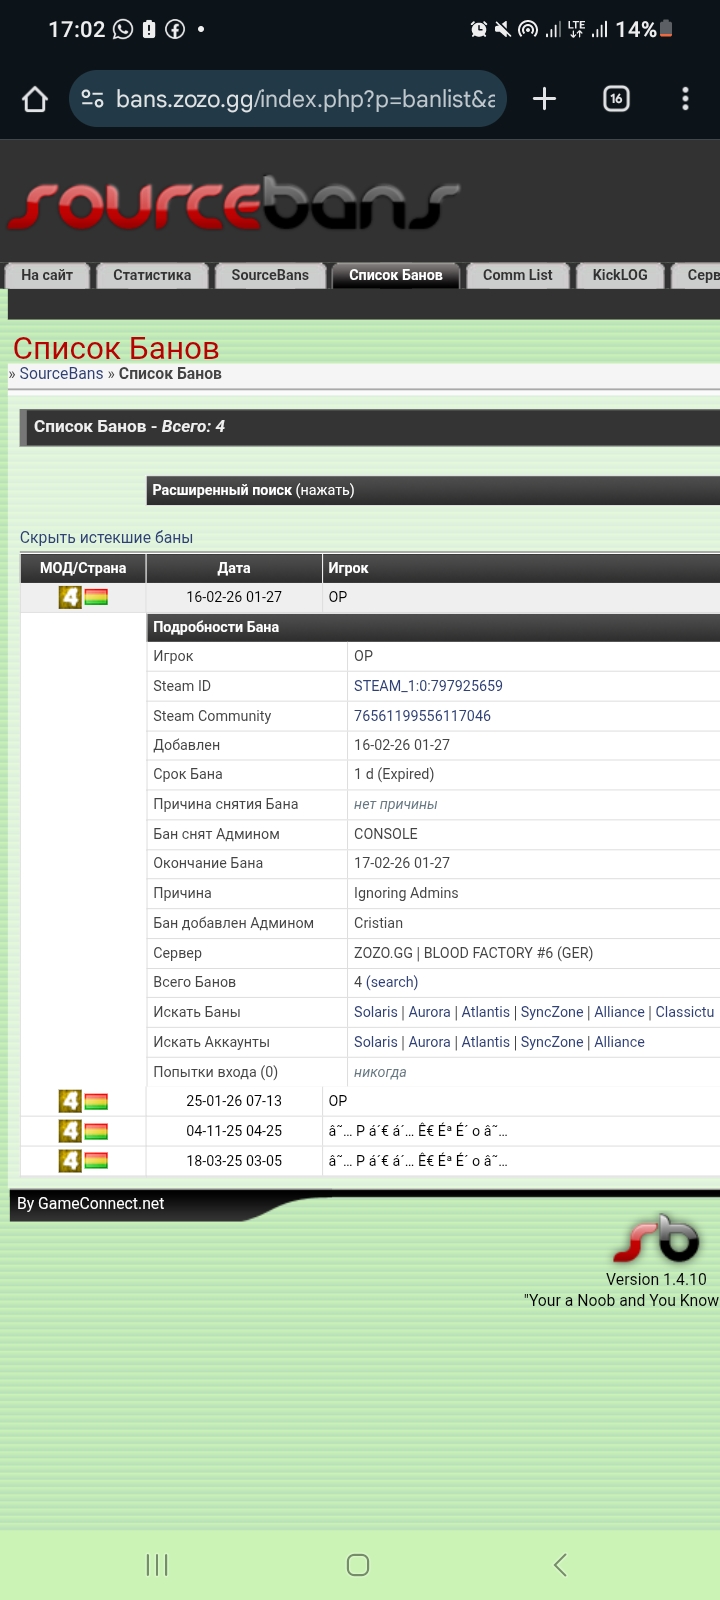Collapse the 16-02-26 01-27 ban row
The height and width of the screenshot is (1600, 720).
coord(234,597)
